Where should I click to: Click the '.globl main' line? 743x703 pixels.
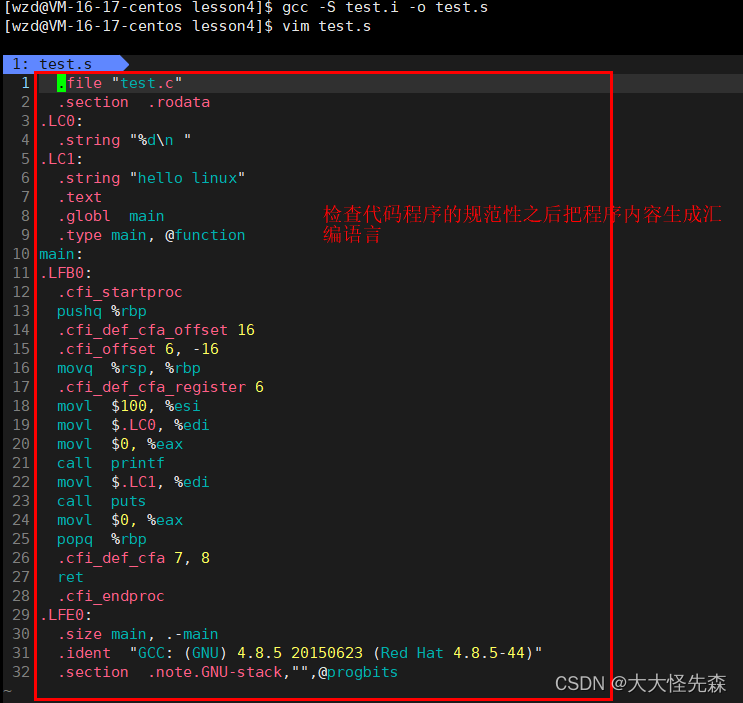111,216
